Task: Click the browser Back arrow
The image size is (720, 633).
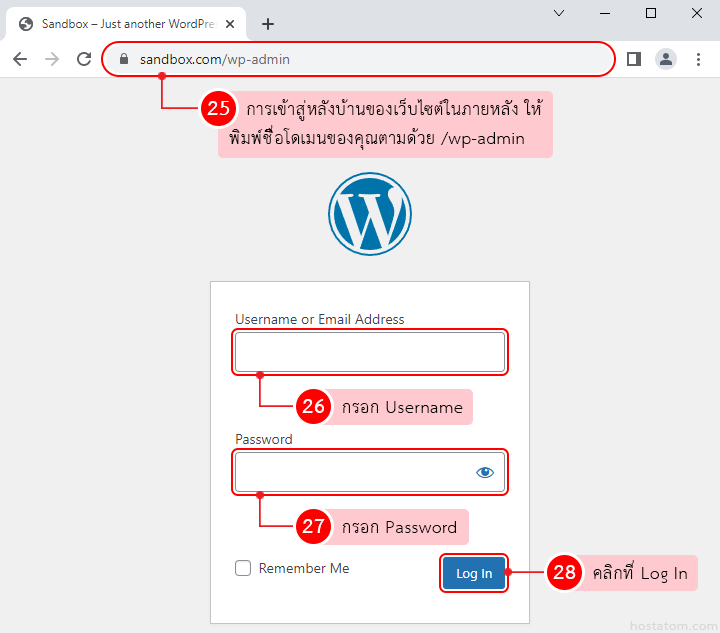Action: tap(20, 59)
